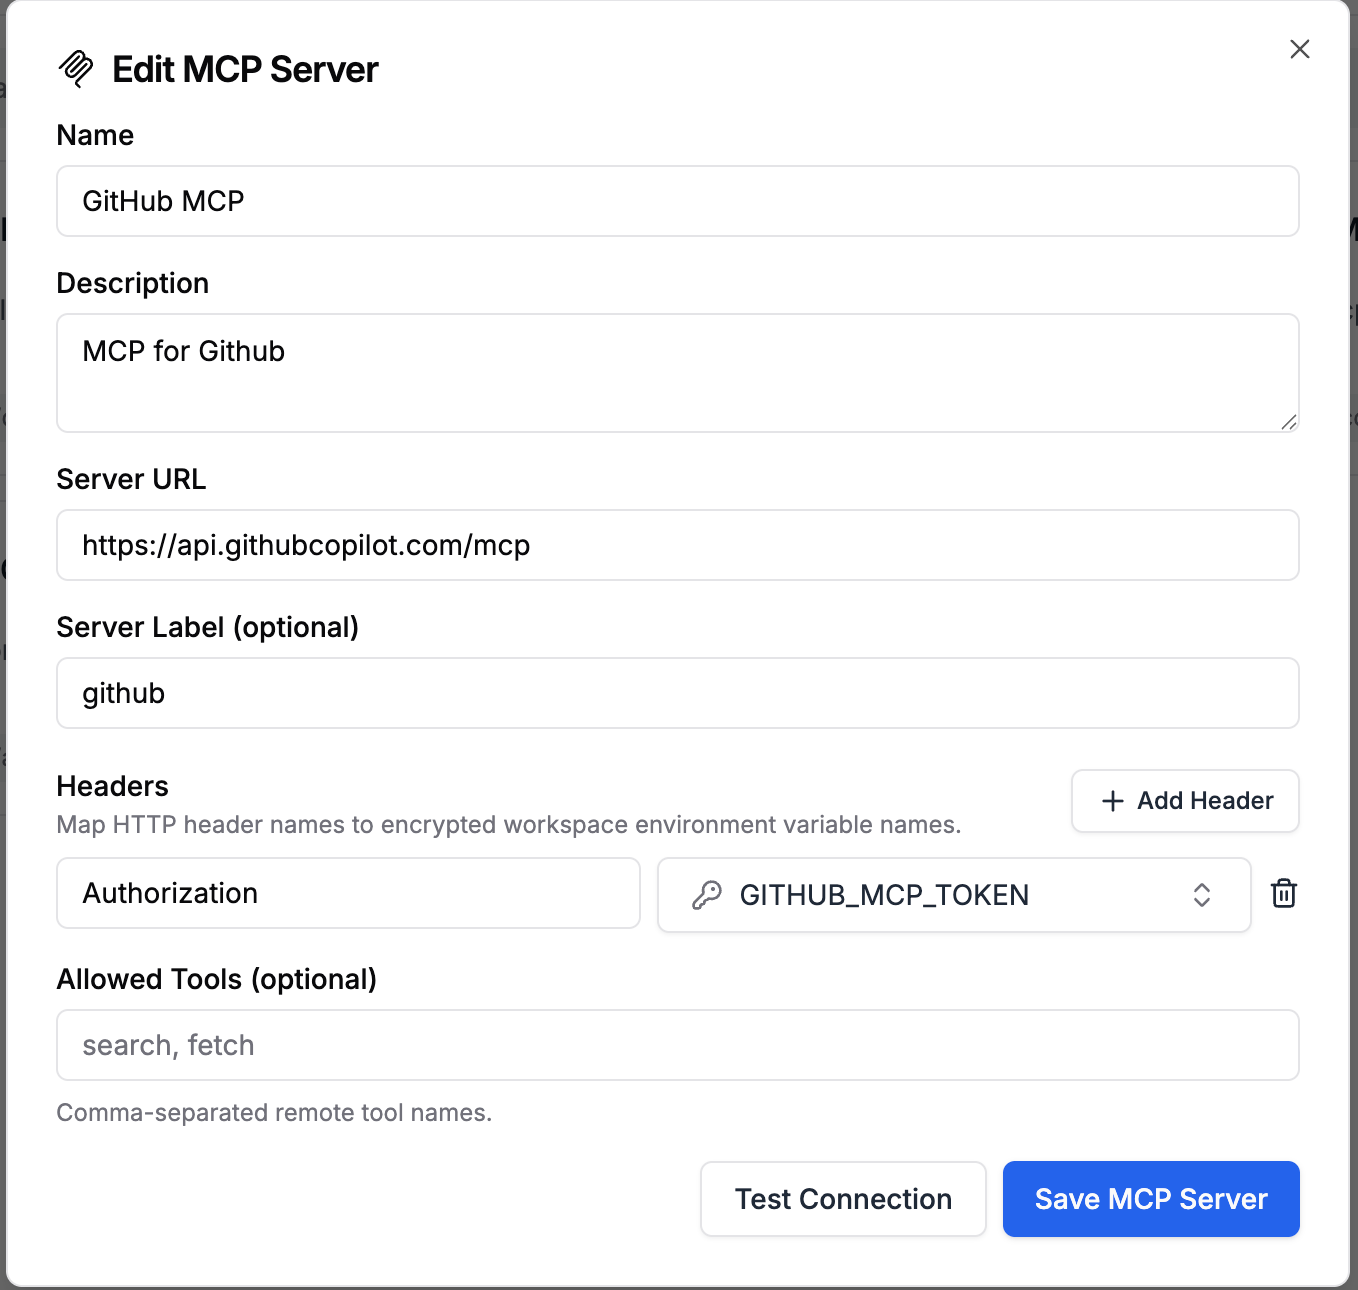Screen dimensions: 1358x1290
Task: Focus the Server URL field
Action: click(x=678, y=545)
